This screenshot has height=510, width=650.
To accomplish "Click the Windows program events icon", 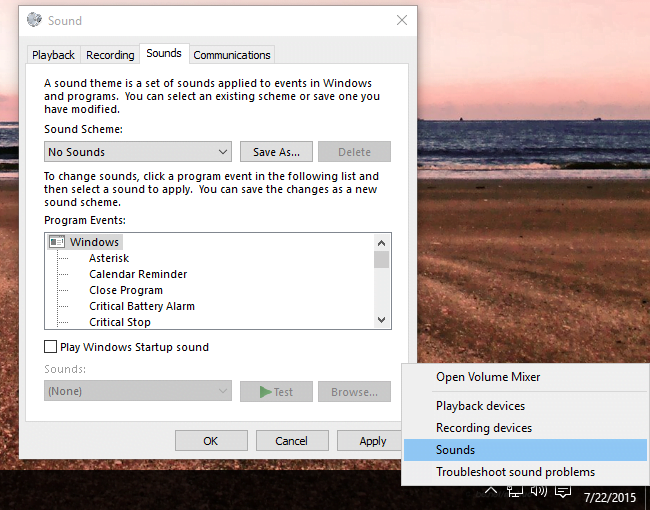I will (x=57, y=242).
